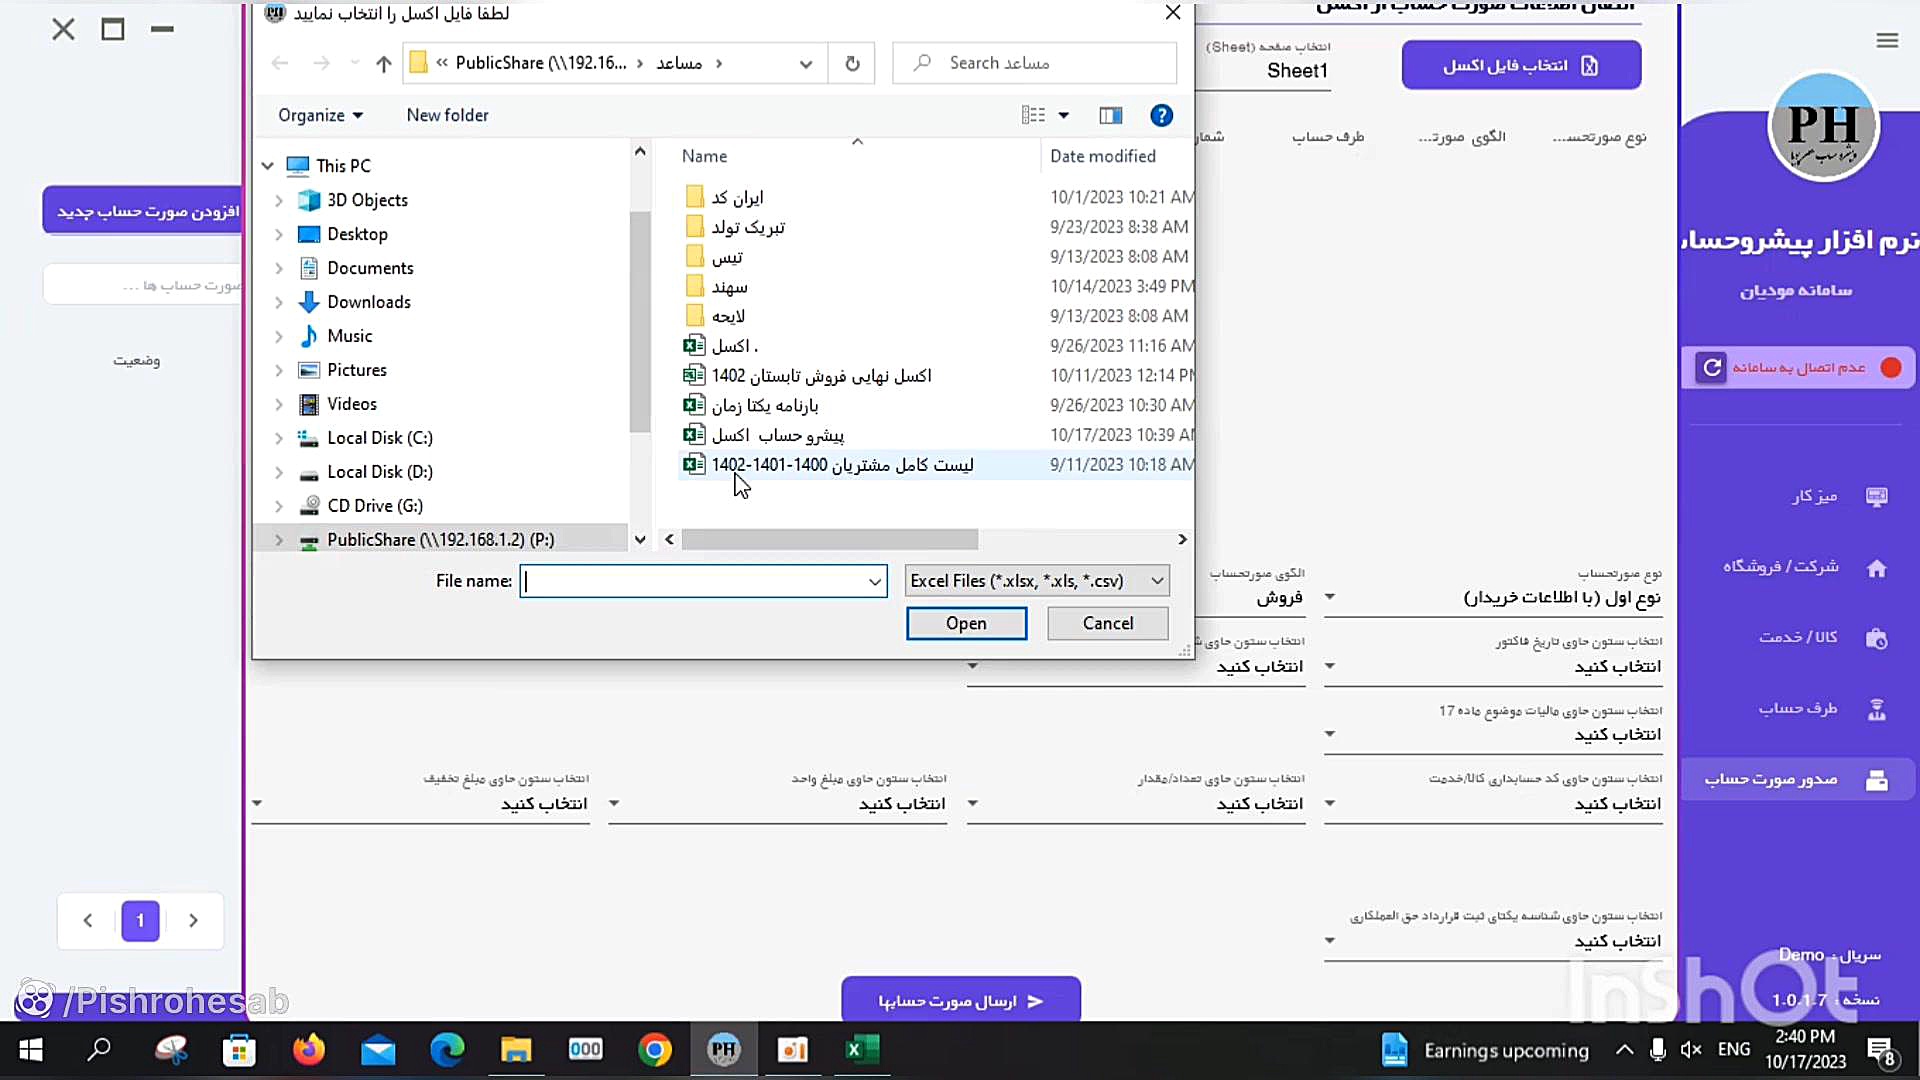Go to next page arrow in pagination
The height and width of the screenshot is (1080, 1920).
tap(193, 920)
